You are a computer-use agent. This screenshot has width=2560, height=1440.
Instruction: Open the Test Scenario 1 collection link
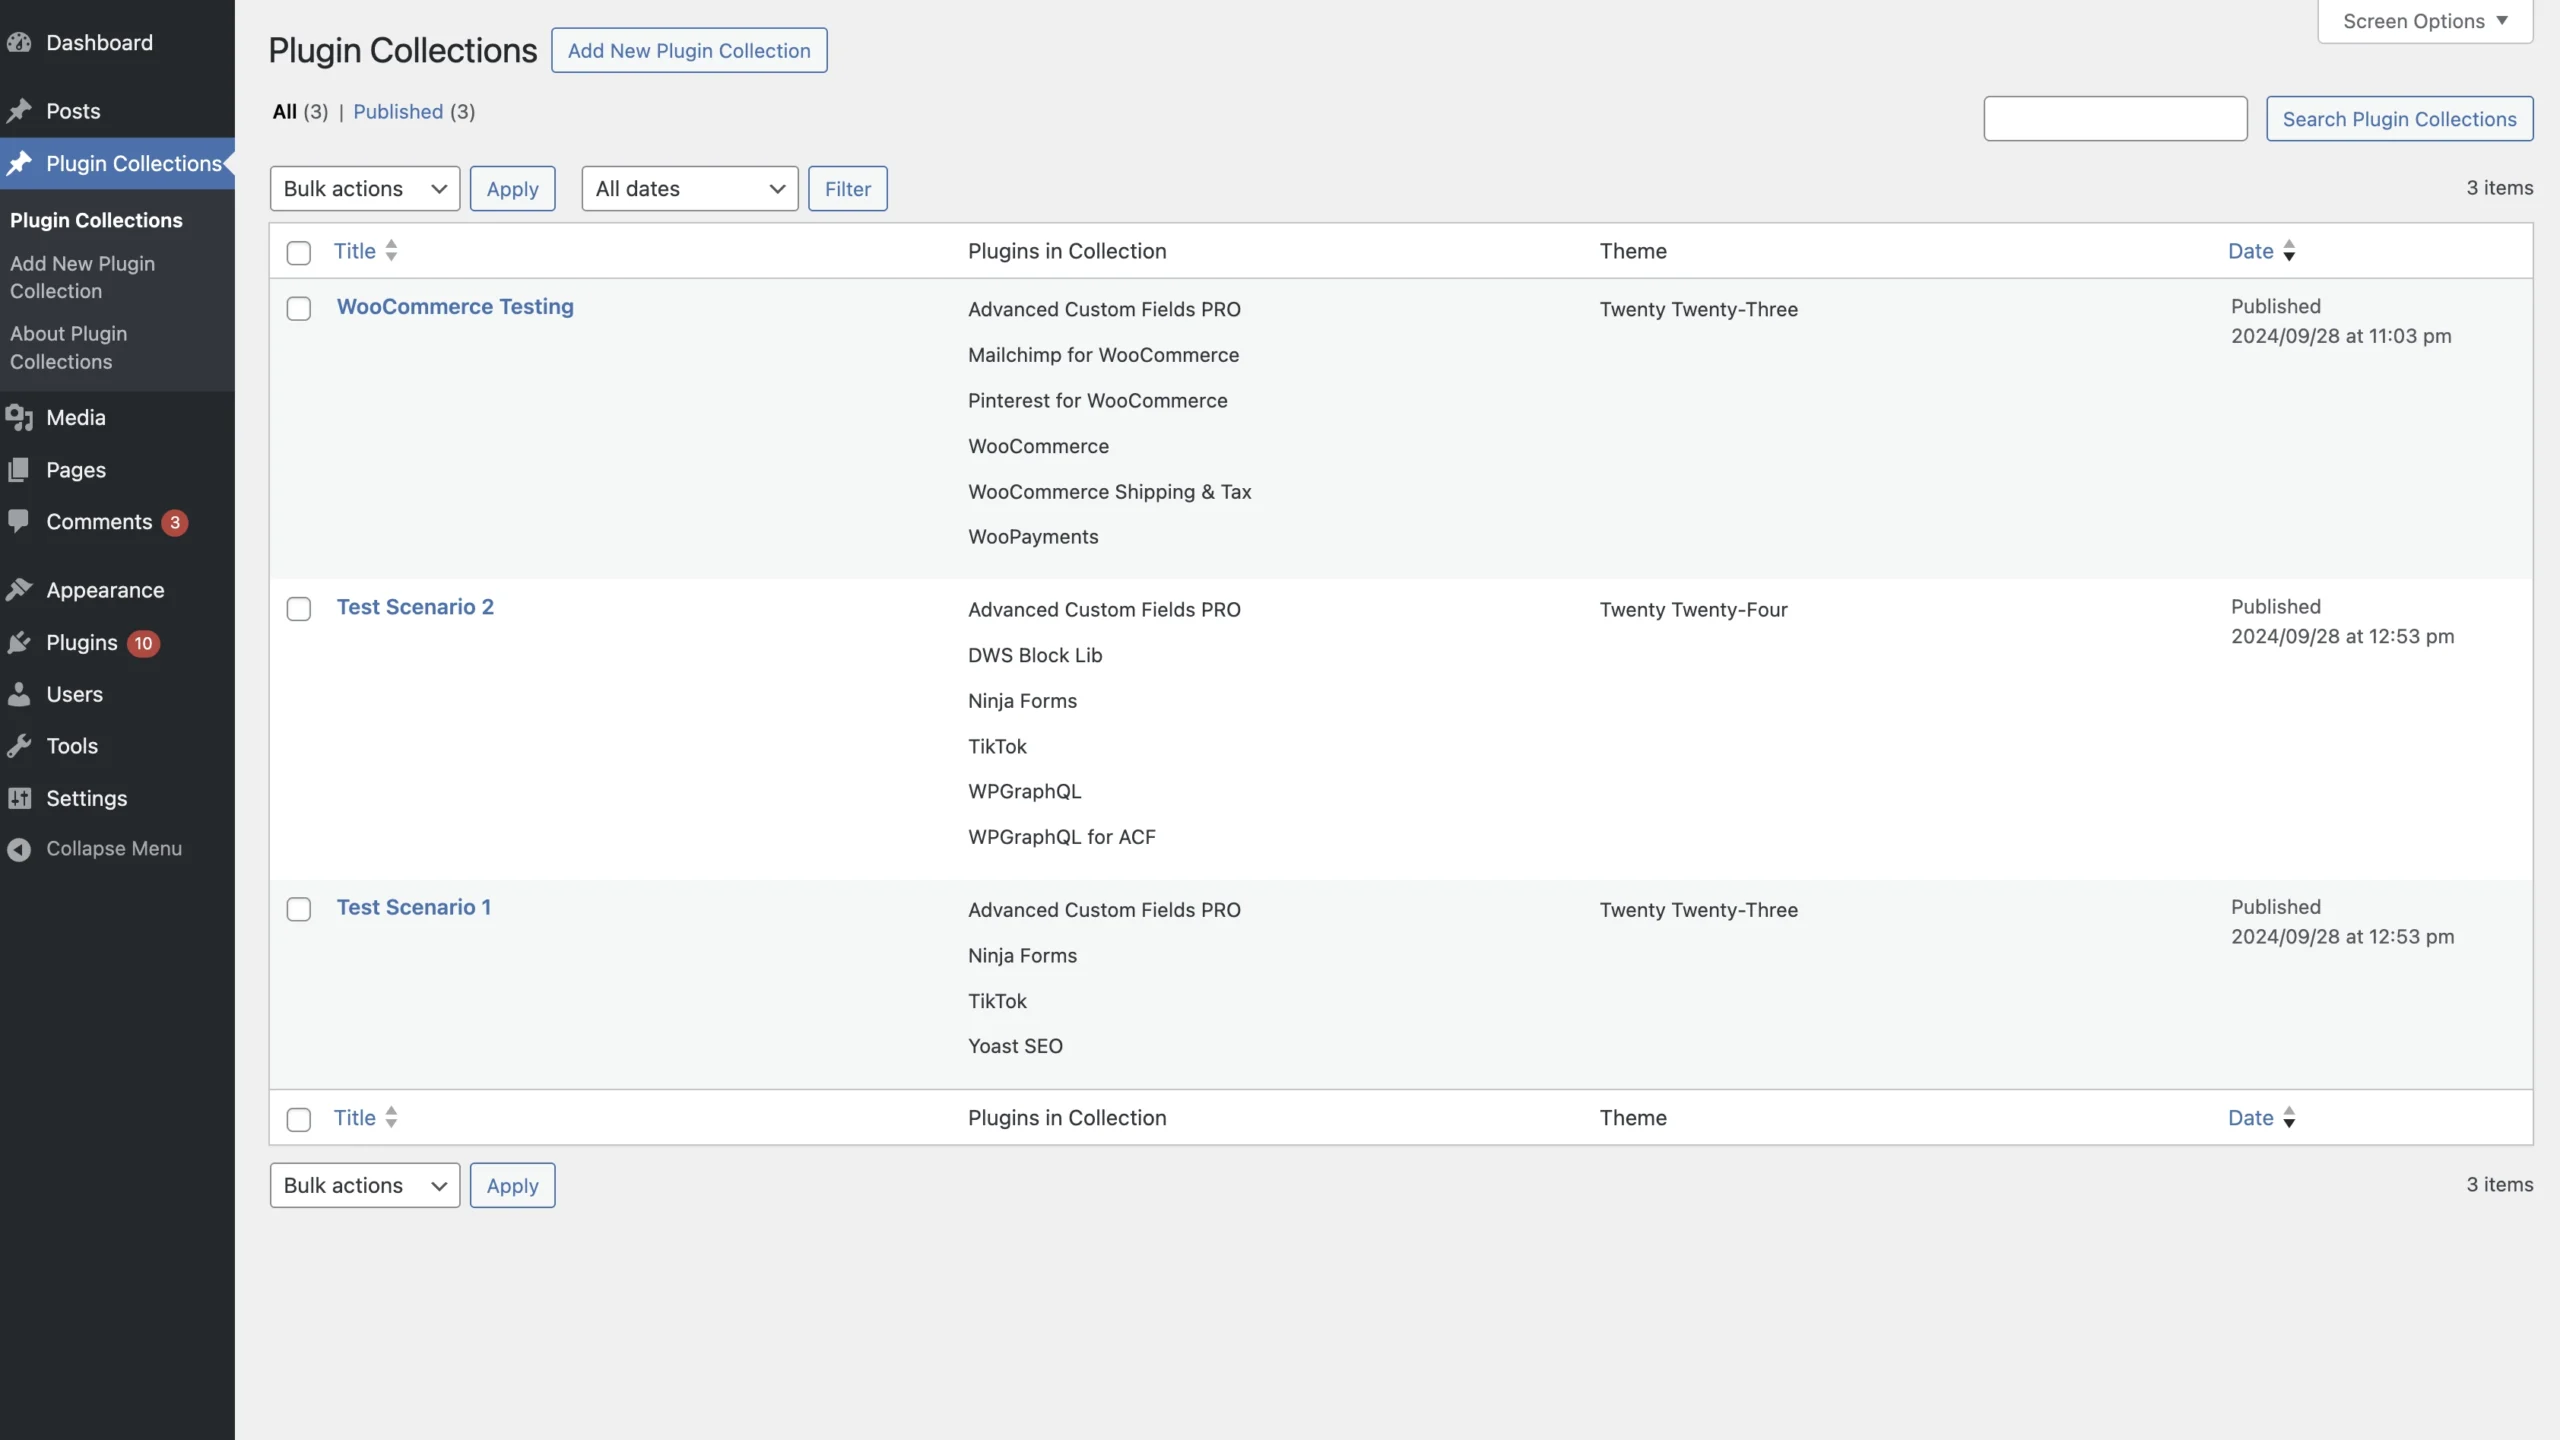pos(414,907)
